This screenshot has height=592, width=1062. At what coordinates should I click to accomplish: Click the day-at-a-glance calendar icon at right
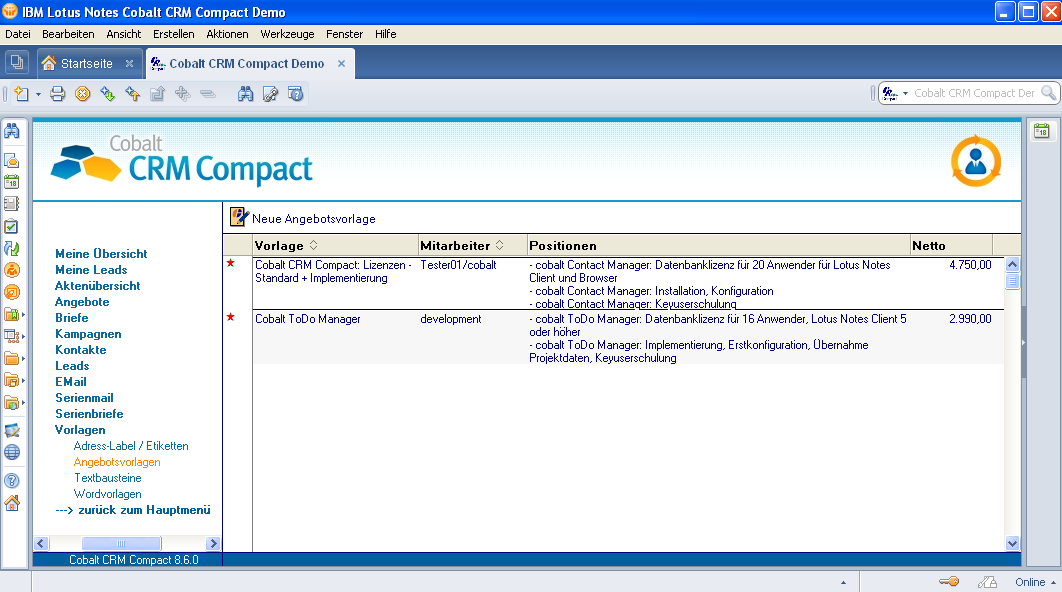click(1042, 131)
